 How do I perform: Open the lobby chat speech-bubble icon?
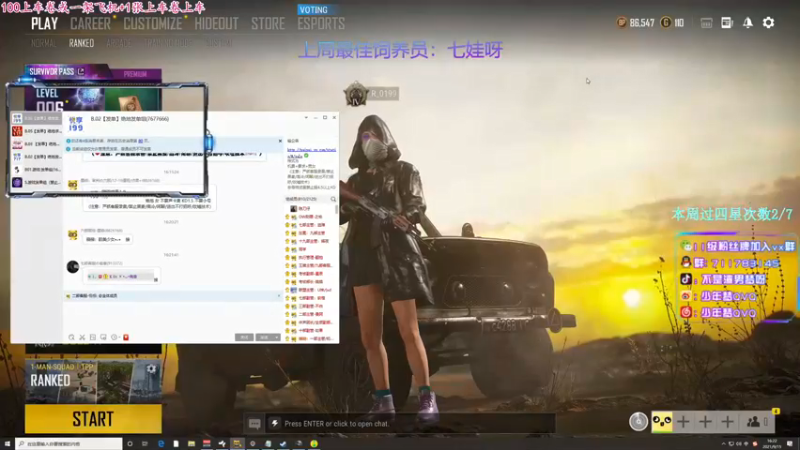255,423
